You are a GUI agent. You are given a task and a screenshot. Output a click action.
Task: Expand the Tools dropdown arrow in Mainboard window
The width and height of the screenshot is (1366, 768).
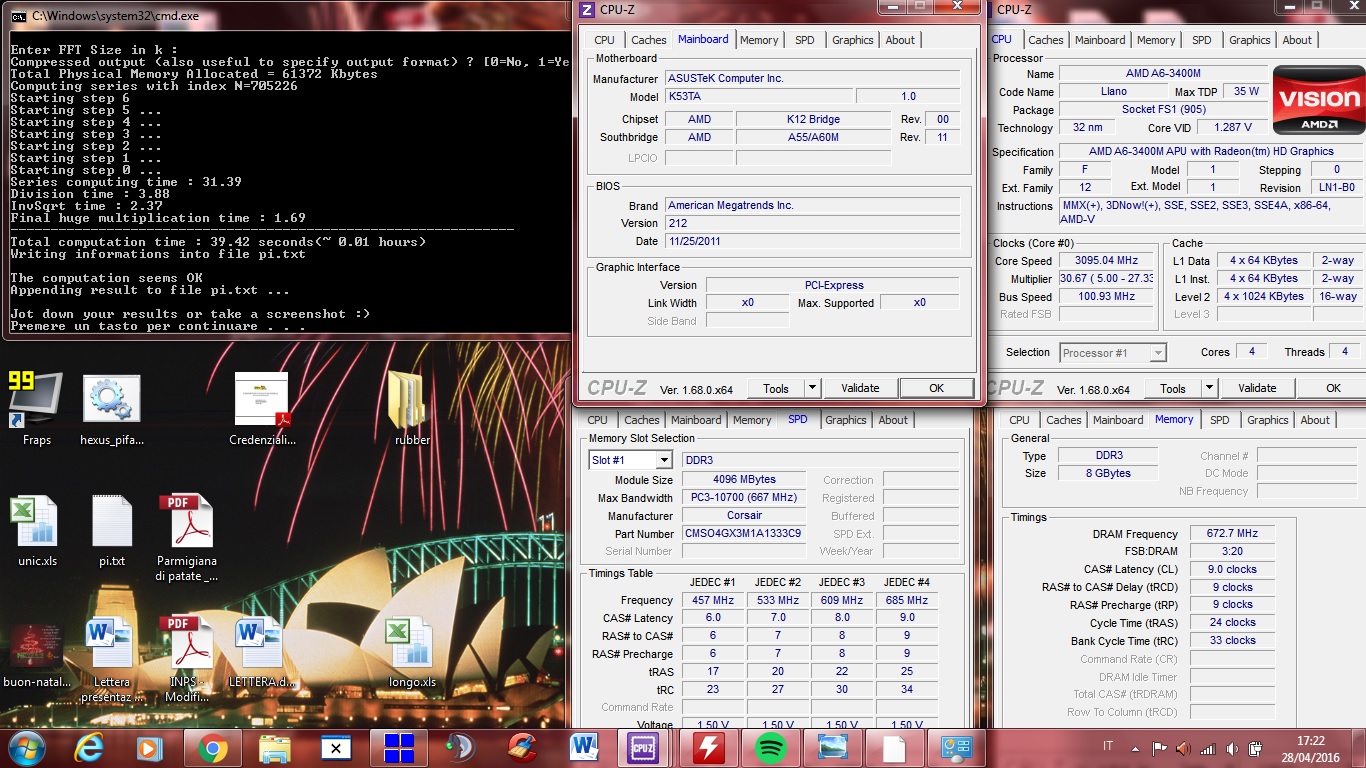(811, 388)
